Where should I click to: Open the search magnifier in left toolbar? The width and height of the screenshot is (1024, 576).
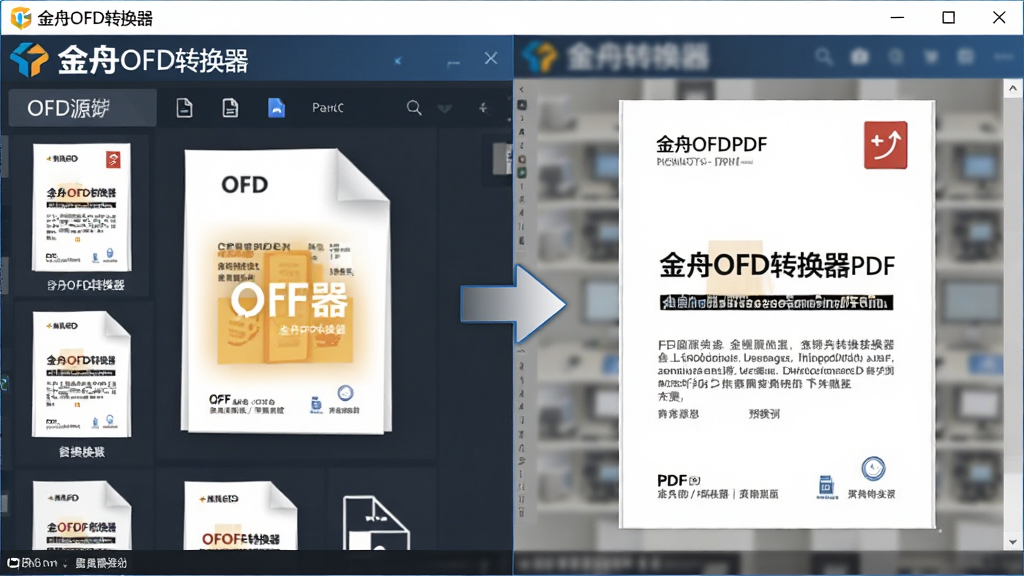tap(414, 108)
